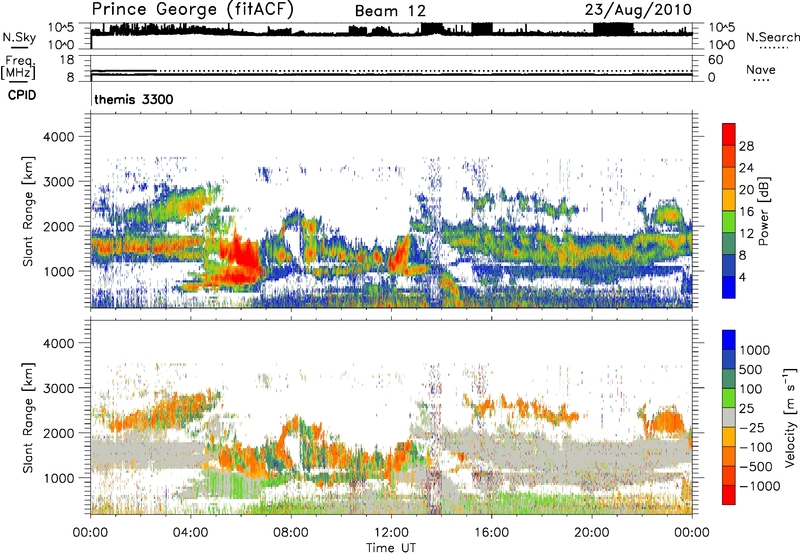Screen dimensions: 800x554
Task: Select the "-1000" velocity colorbar label
Action: tap(759, 486)
